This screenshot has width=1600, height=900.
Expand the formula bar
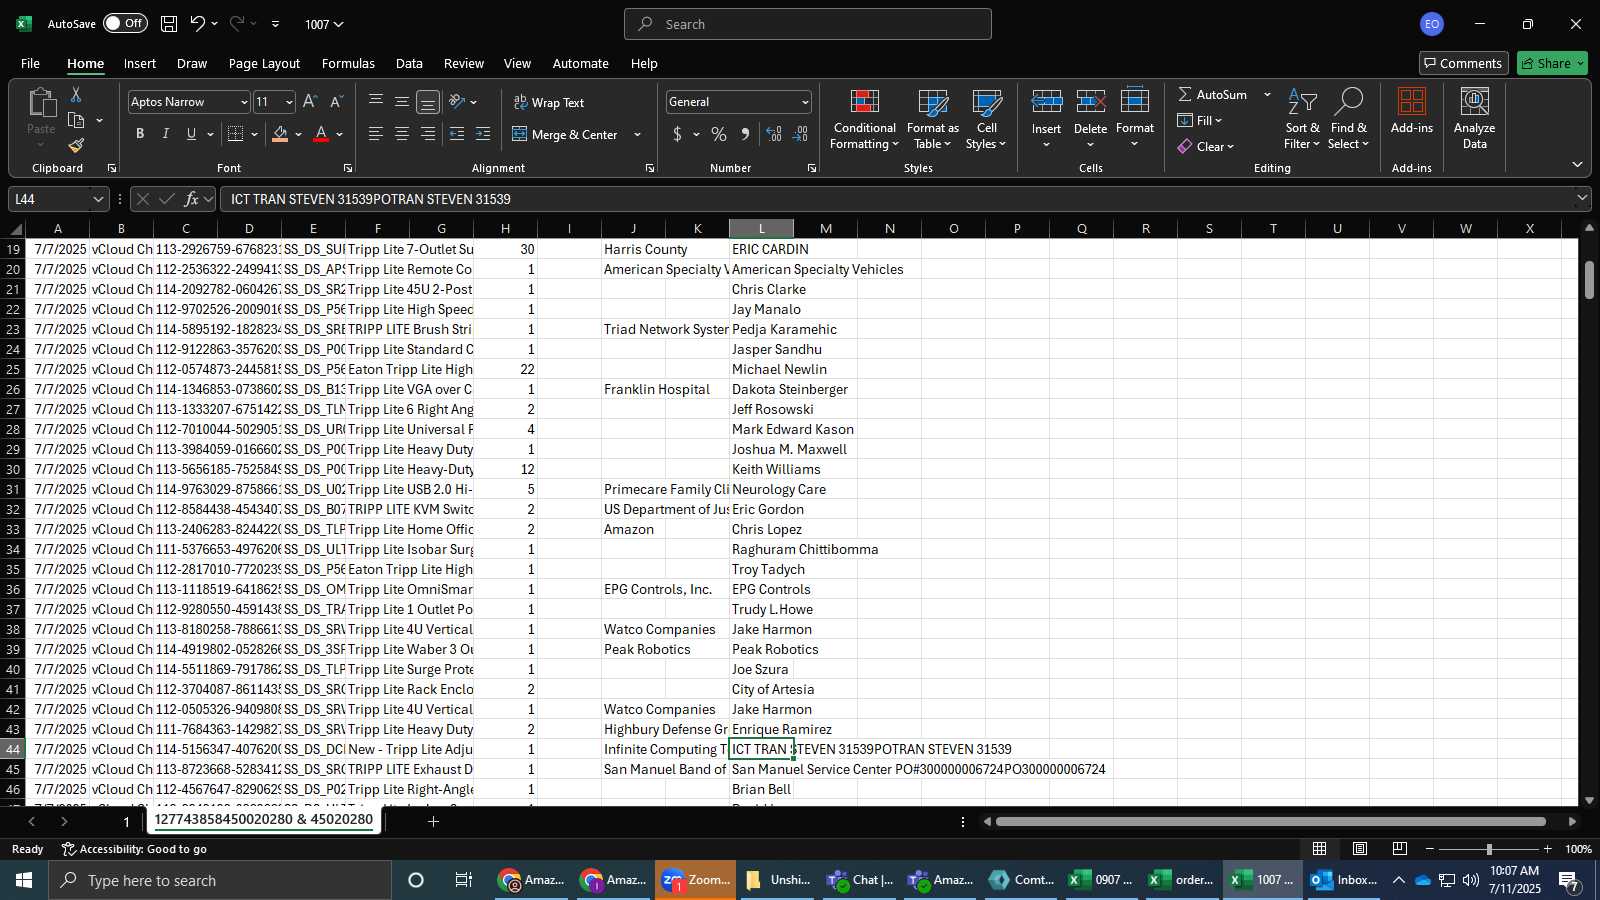pos(1582,199)
